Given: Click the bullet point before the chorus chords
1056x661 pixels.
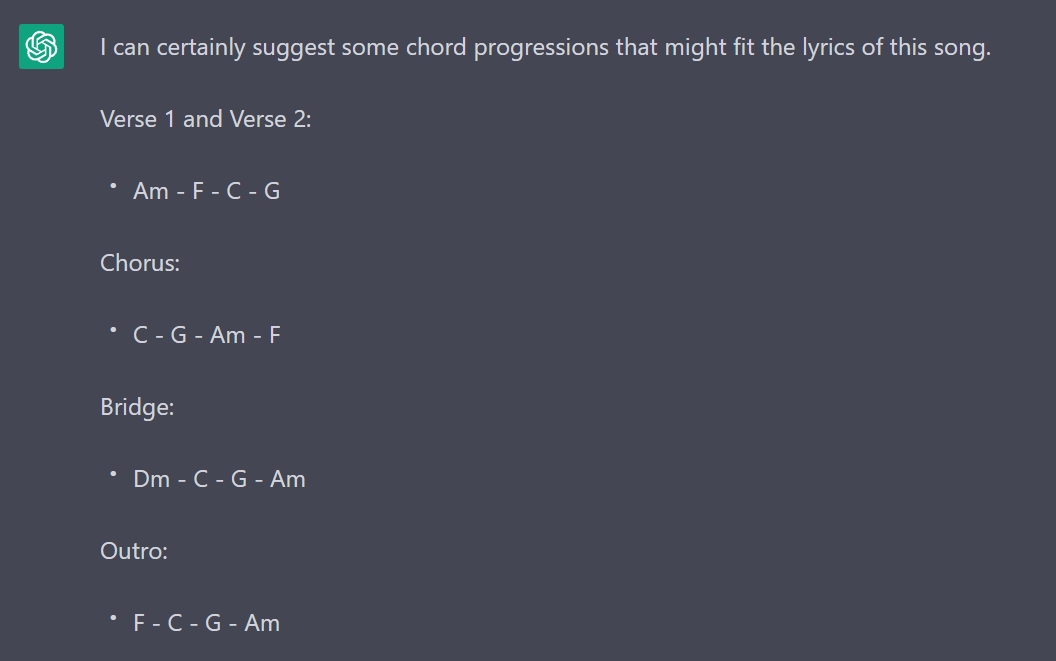Looking at the screenshot, I should [113, 330].
